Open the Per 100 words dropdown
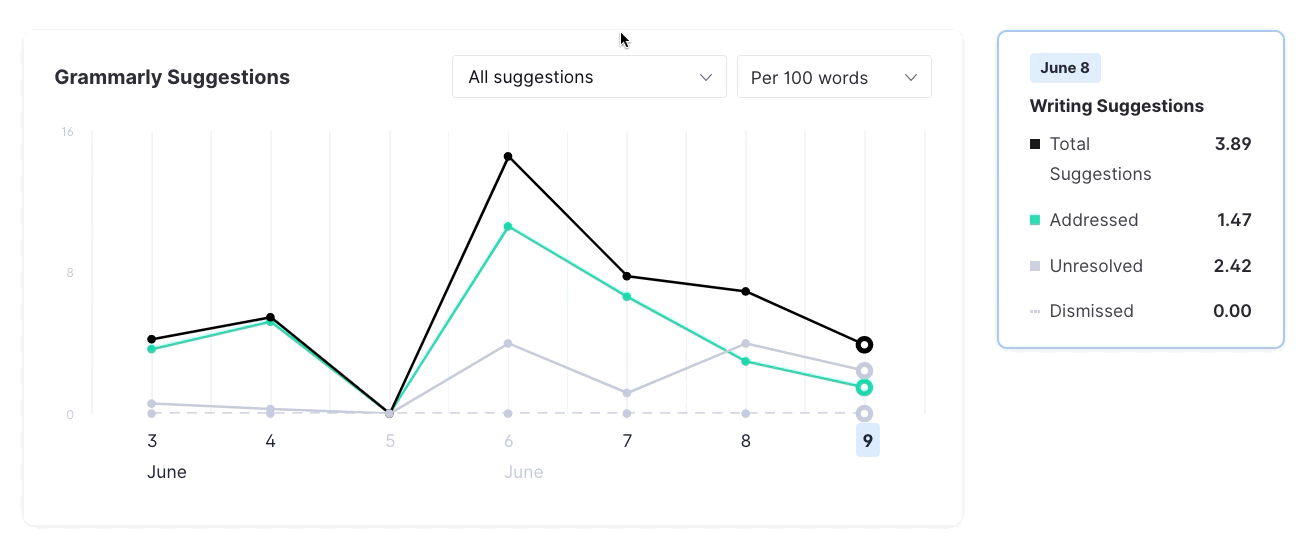The image size is (1311, 556). coord(833,77)
